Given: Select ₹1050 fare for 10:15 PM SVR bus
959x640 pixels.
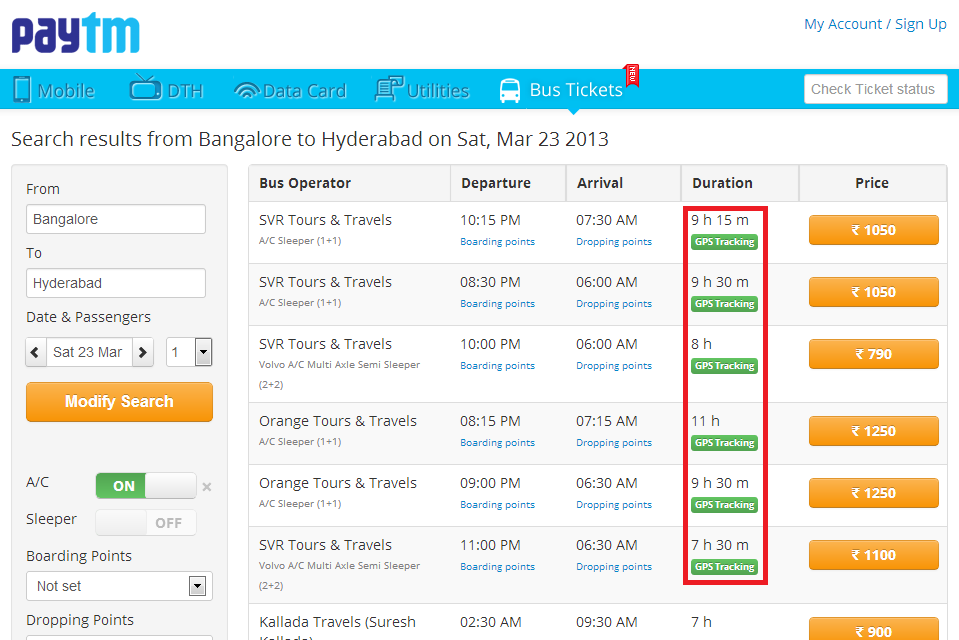Looking at the screenshot, I should click(873, 230).
